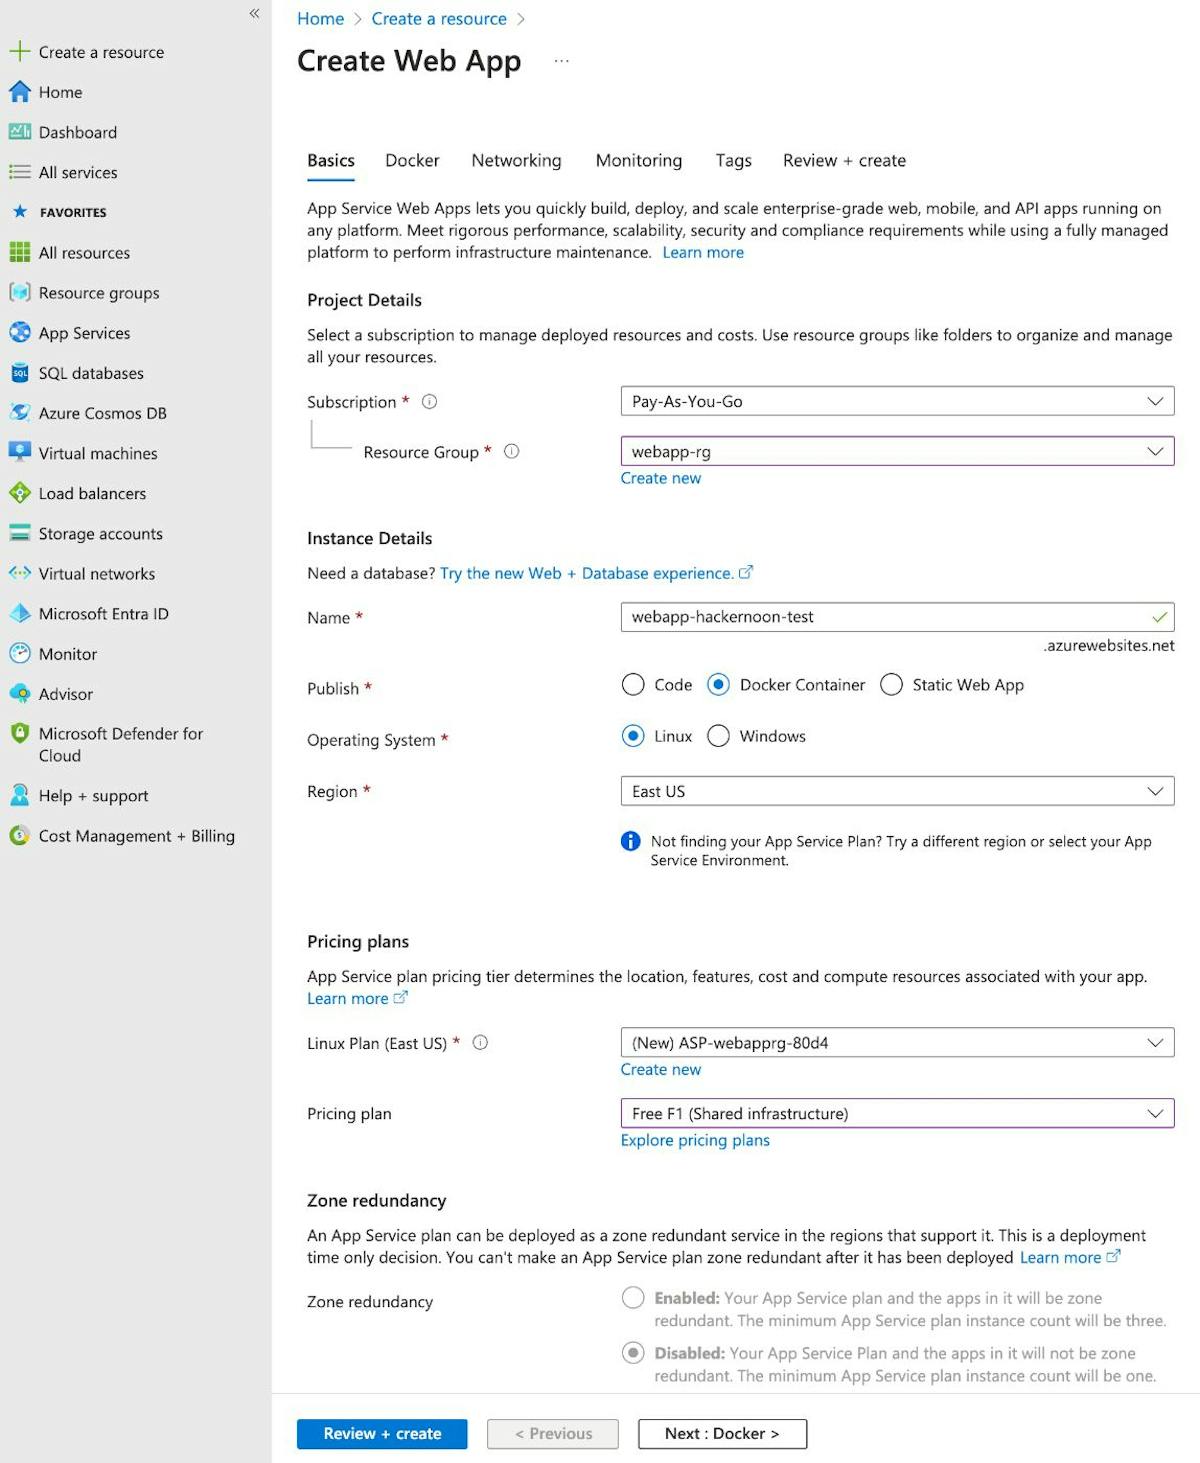Open Advisor from the sidebar
This screenshot has height=1463, width=1200.
[x=67, y=694]
